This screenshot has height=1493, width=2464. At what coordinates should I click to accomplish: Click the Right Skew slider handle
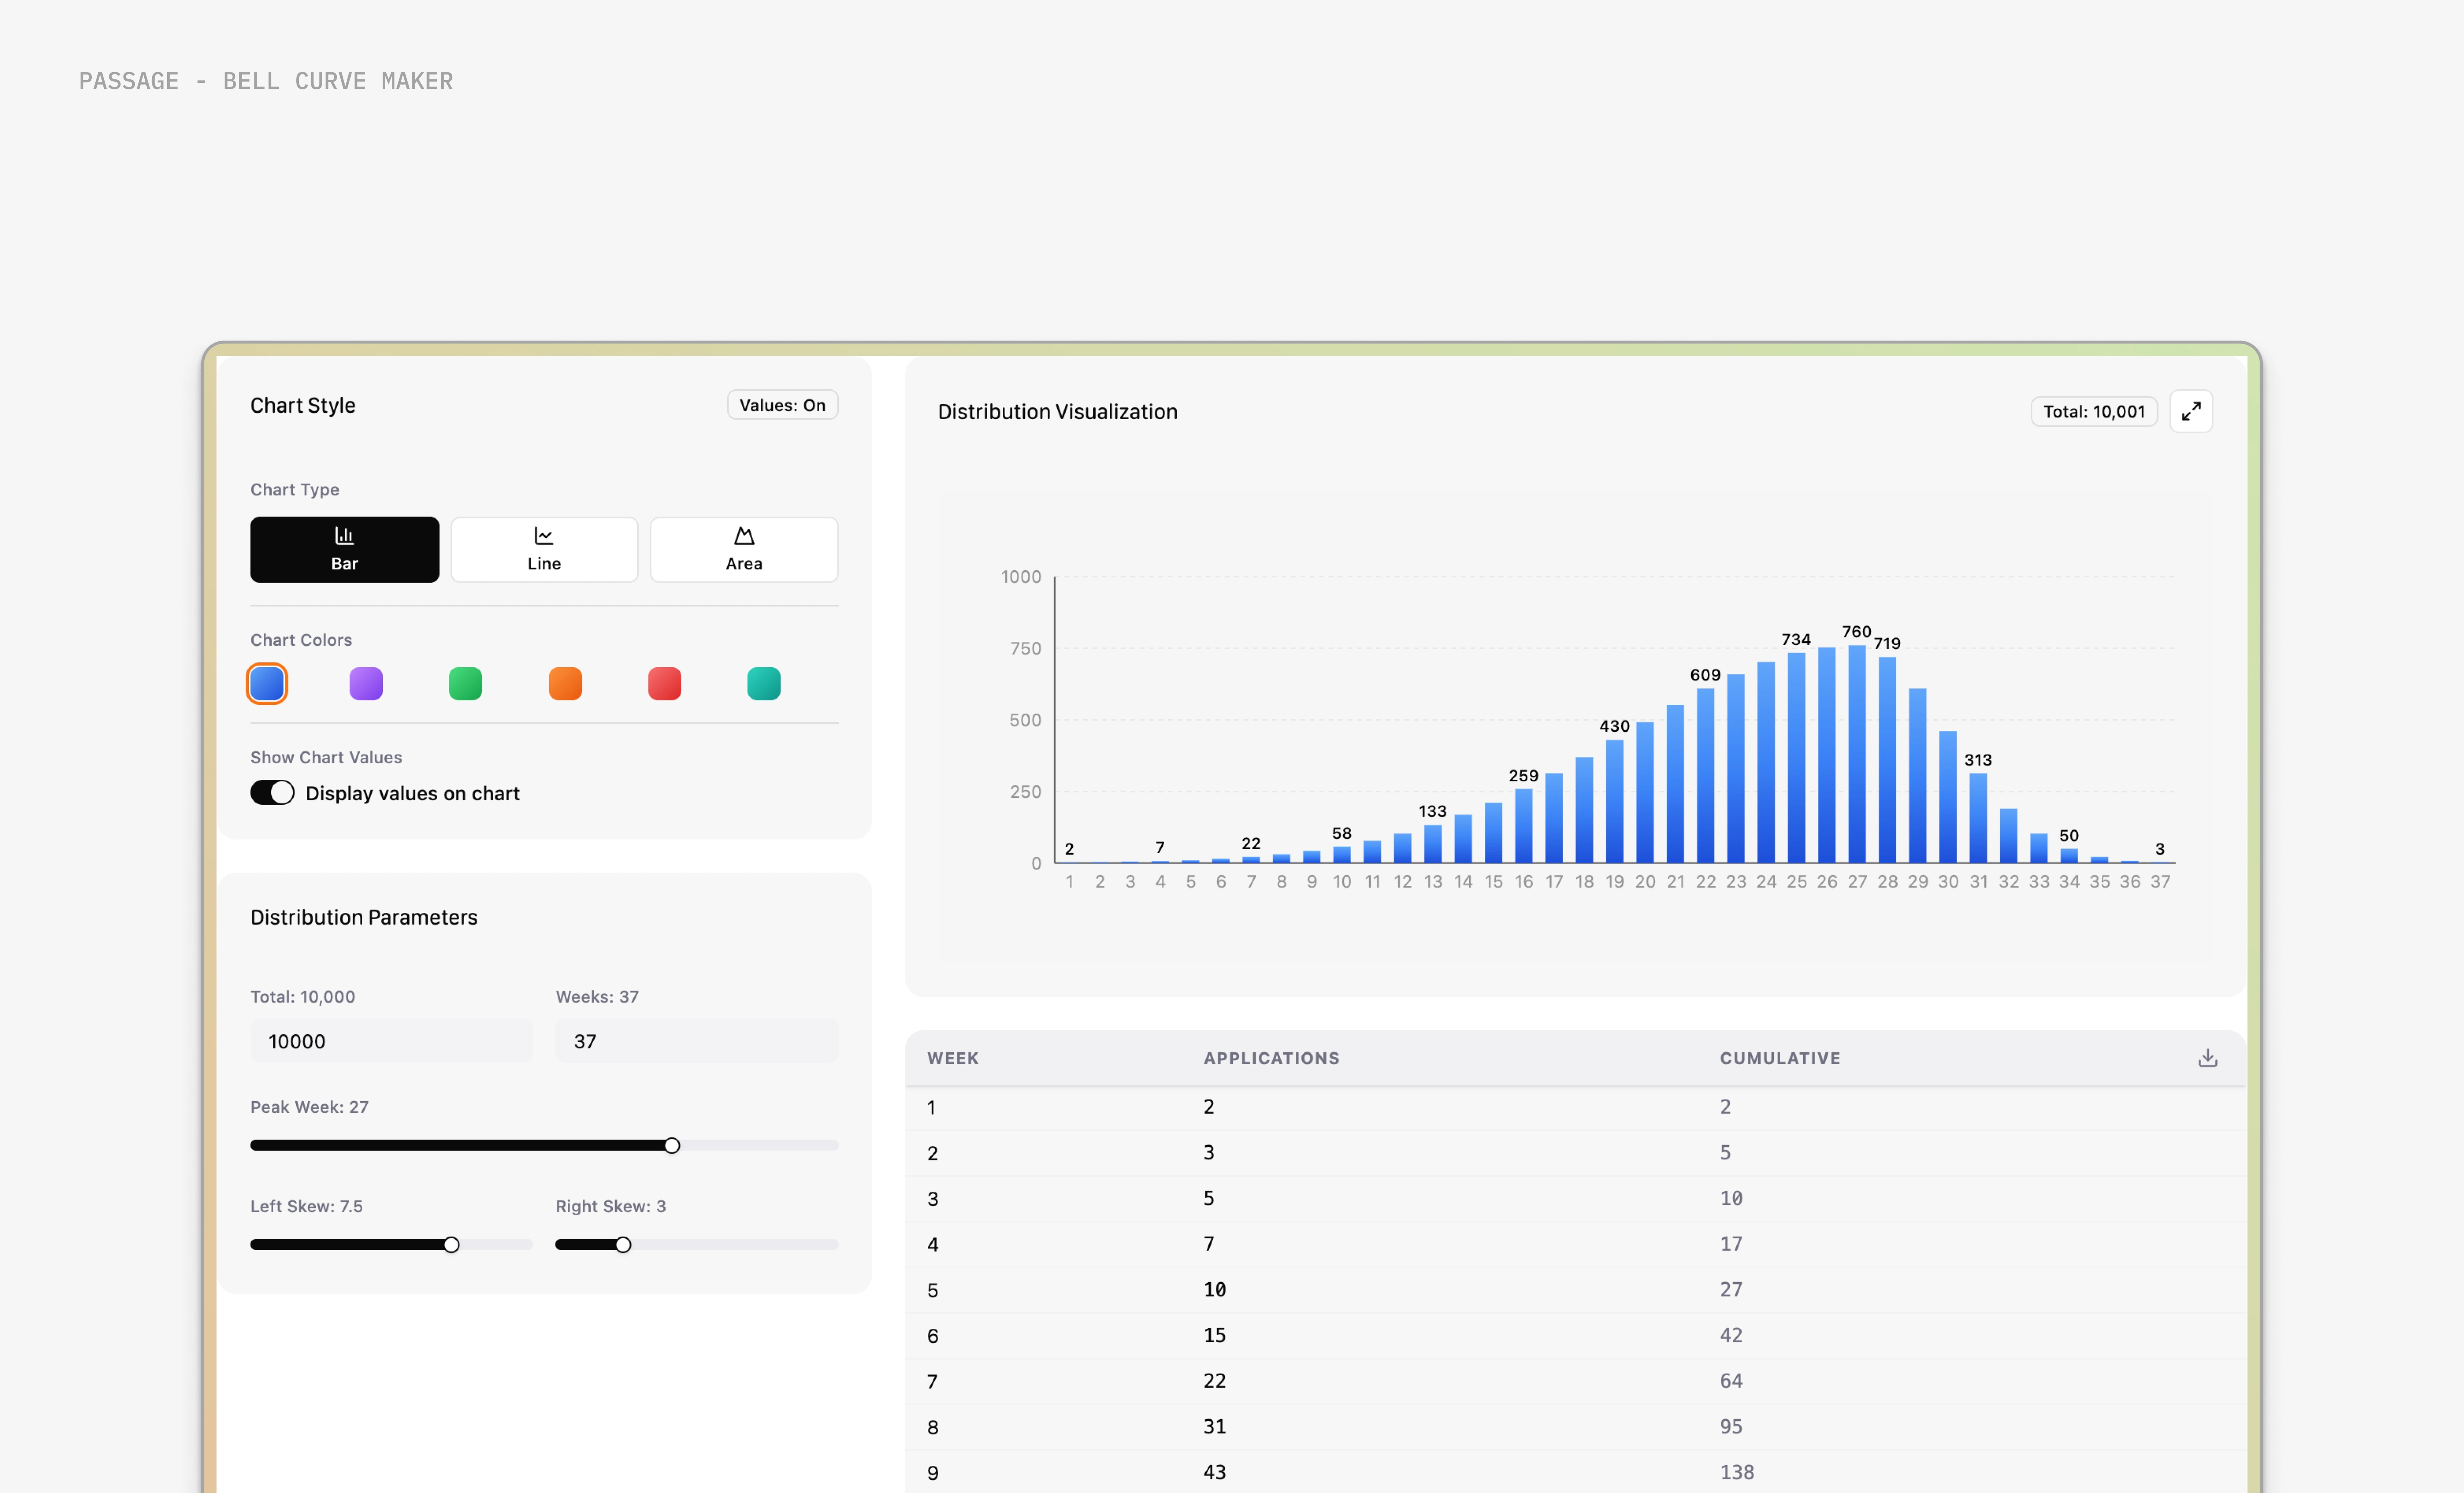point(623,1245)
